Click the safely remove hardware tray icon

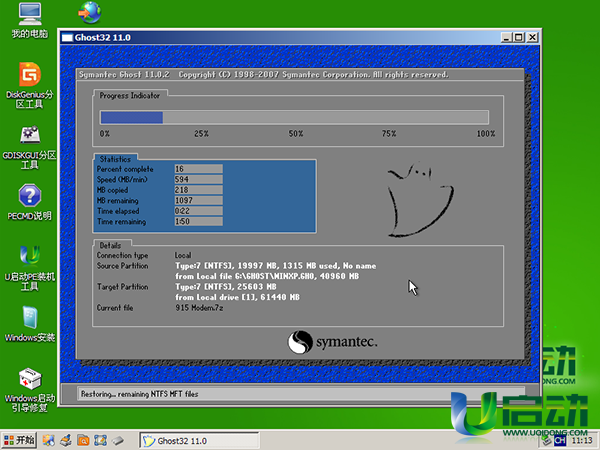click(x=546, y=441)
